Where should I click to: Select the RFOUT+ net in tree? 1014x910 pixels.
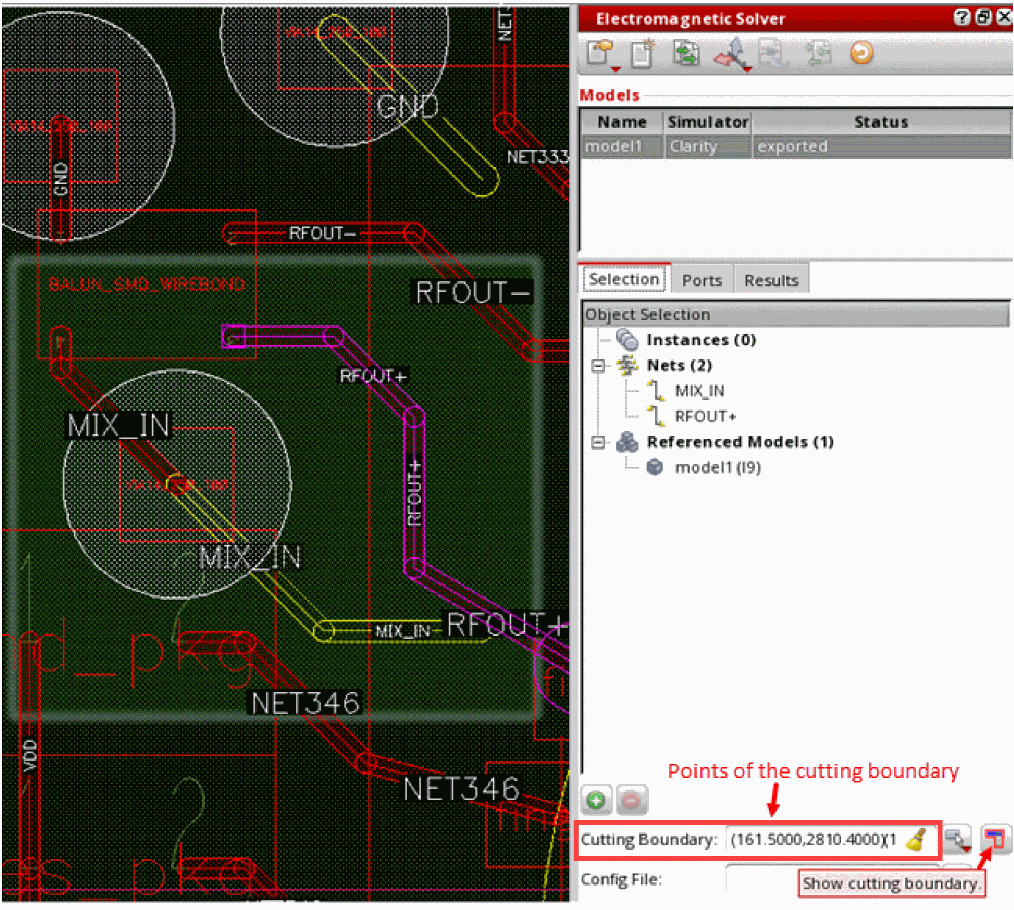click(705, 416)
